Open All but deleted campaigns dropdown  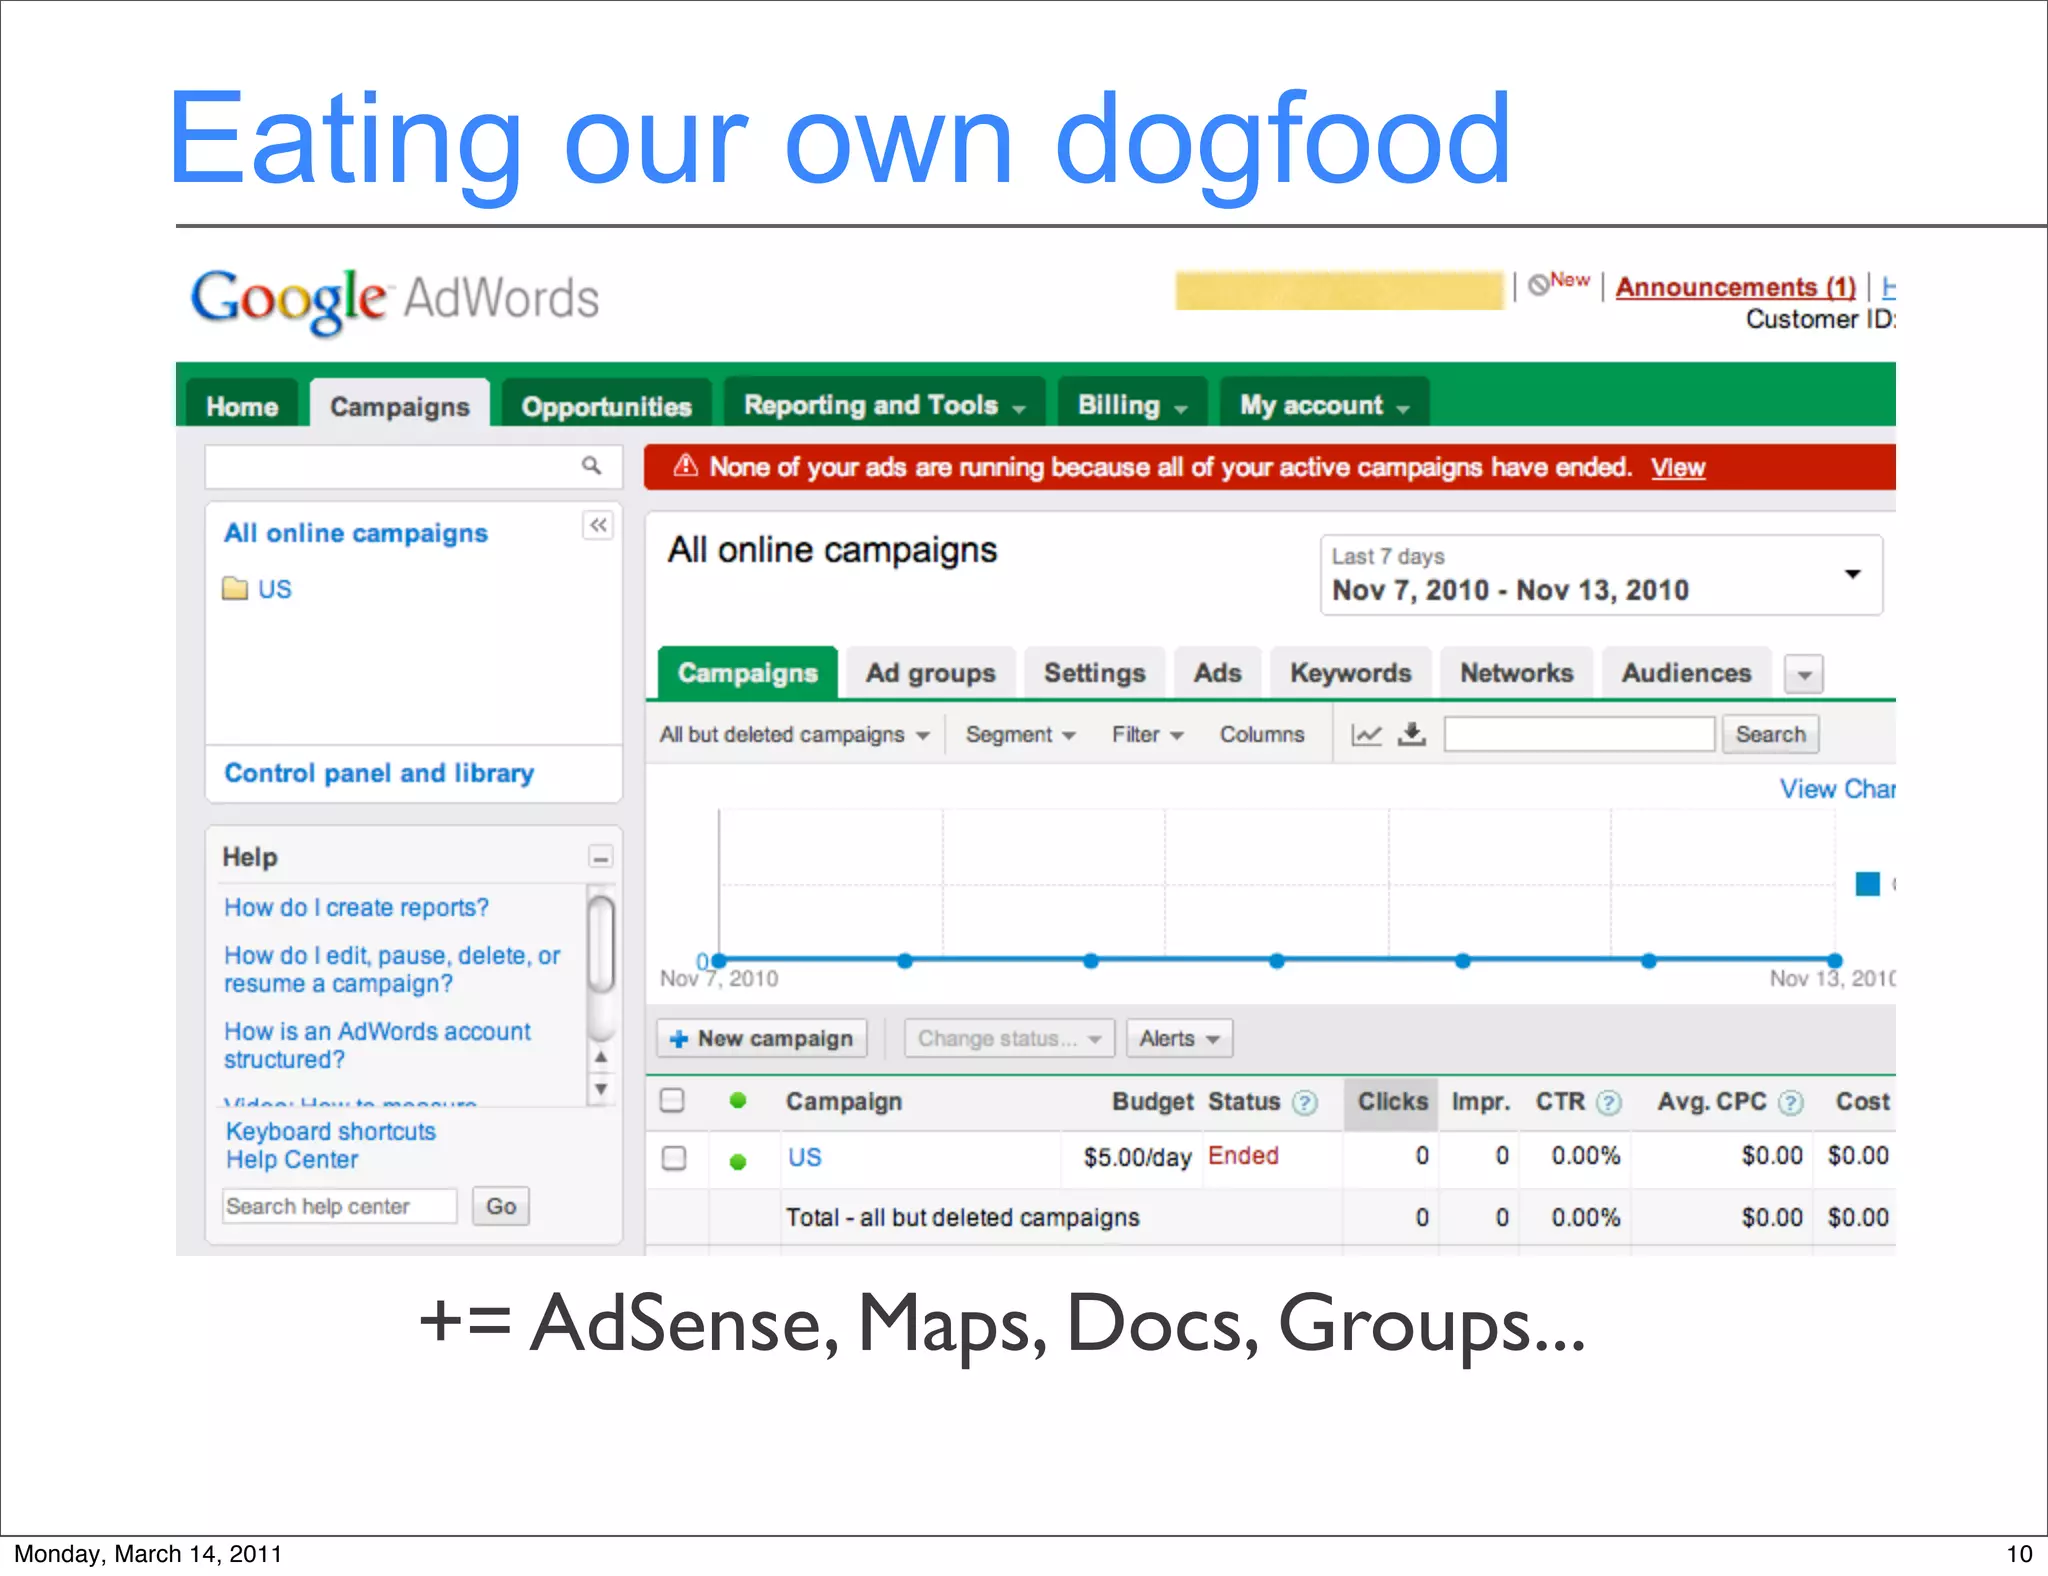(x=794, y=735)
